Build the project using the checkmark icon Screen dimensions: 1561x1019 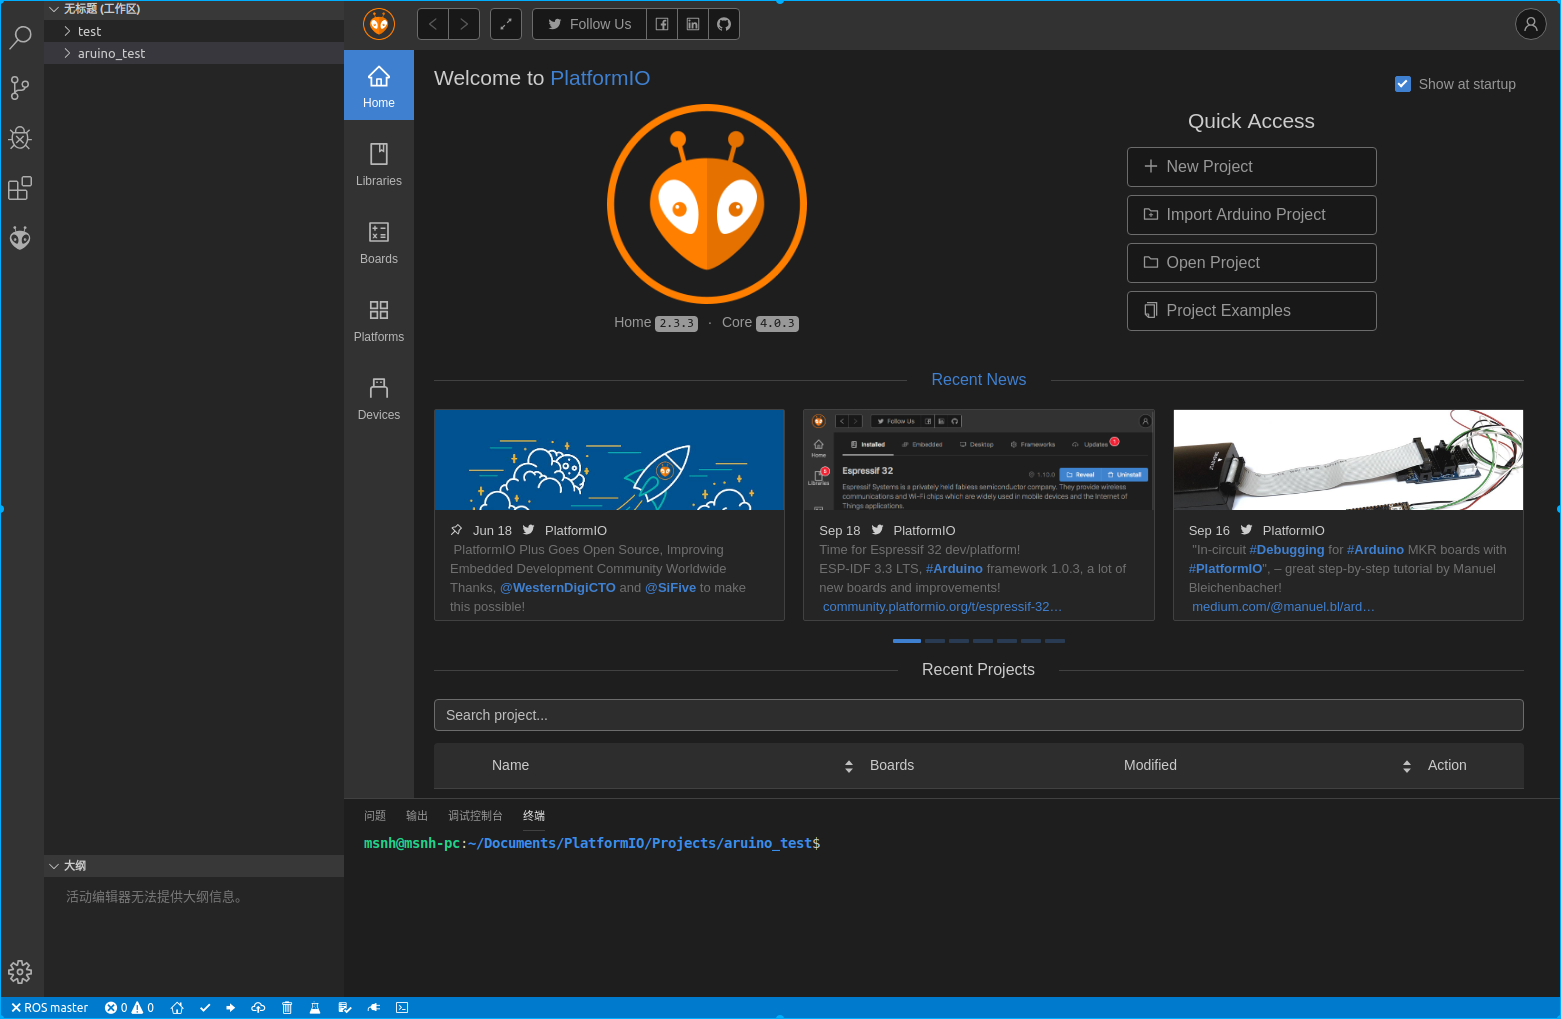coord(205,1007)
